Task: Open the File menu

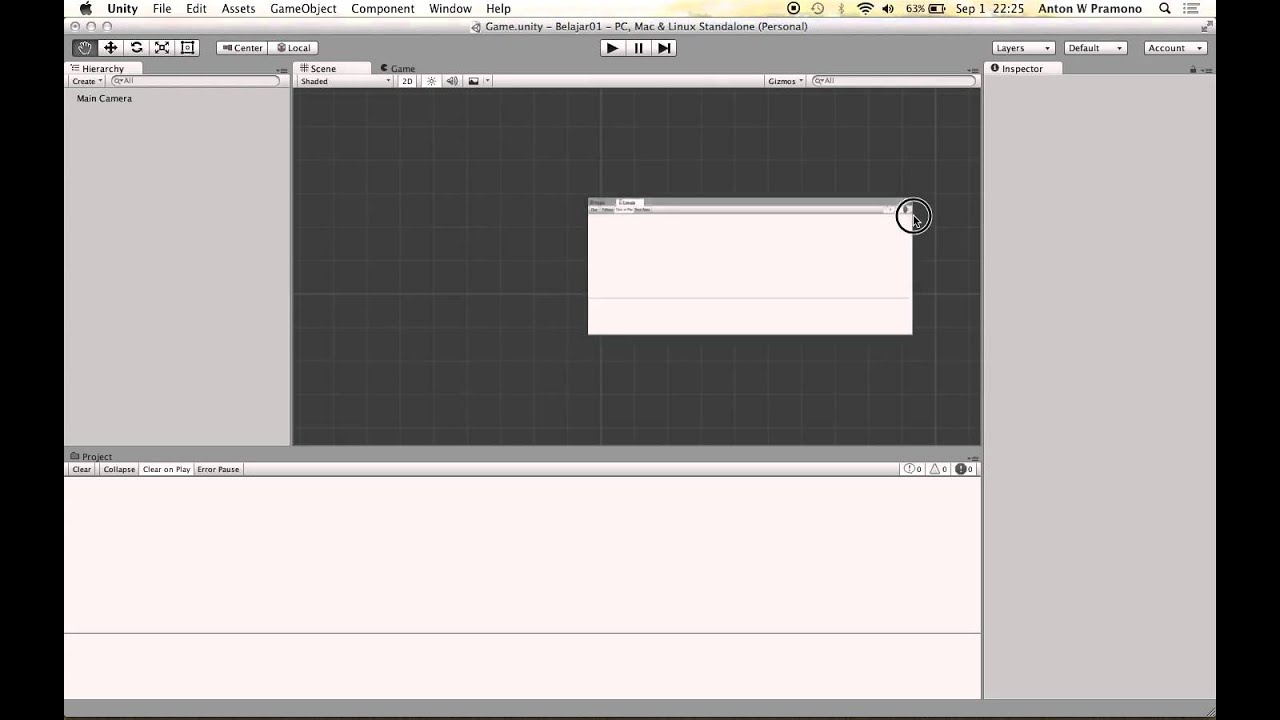Action: coord(162,9)
